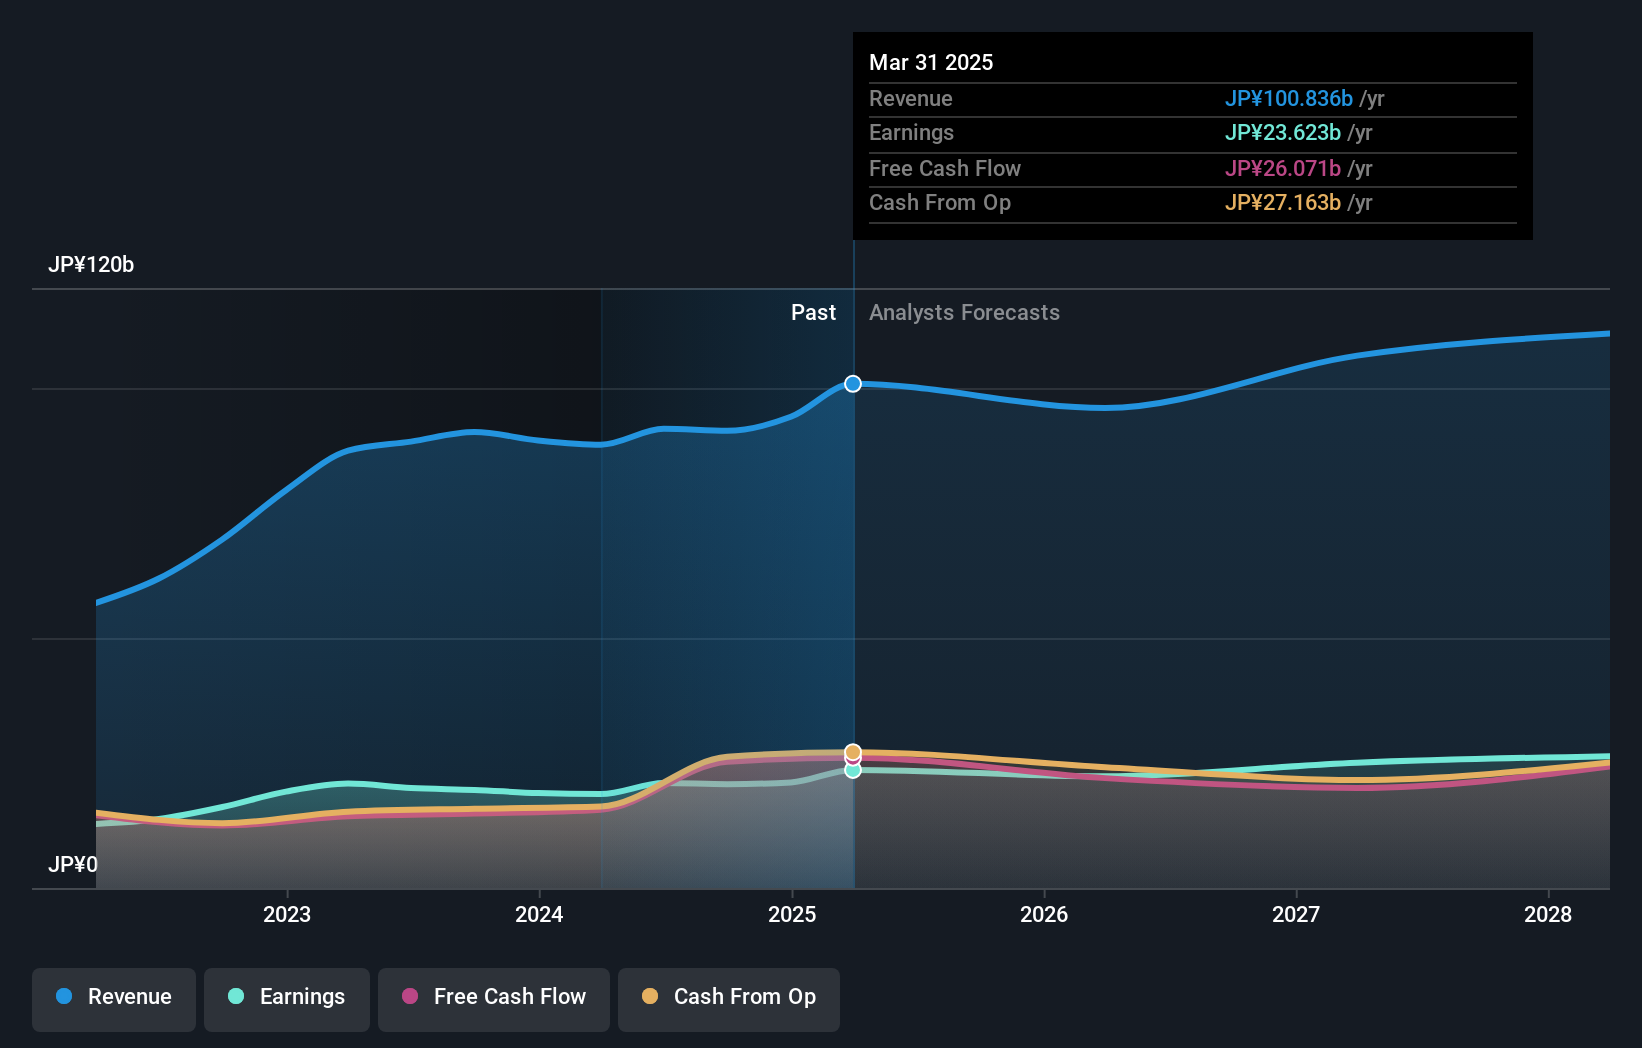The width and height of the screenshot is (1642, 1048).
Task: Click the JP¥0 y-axis label
Action: coord(73,864)
